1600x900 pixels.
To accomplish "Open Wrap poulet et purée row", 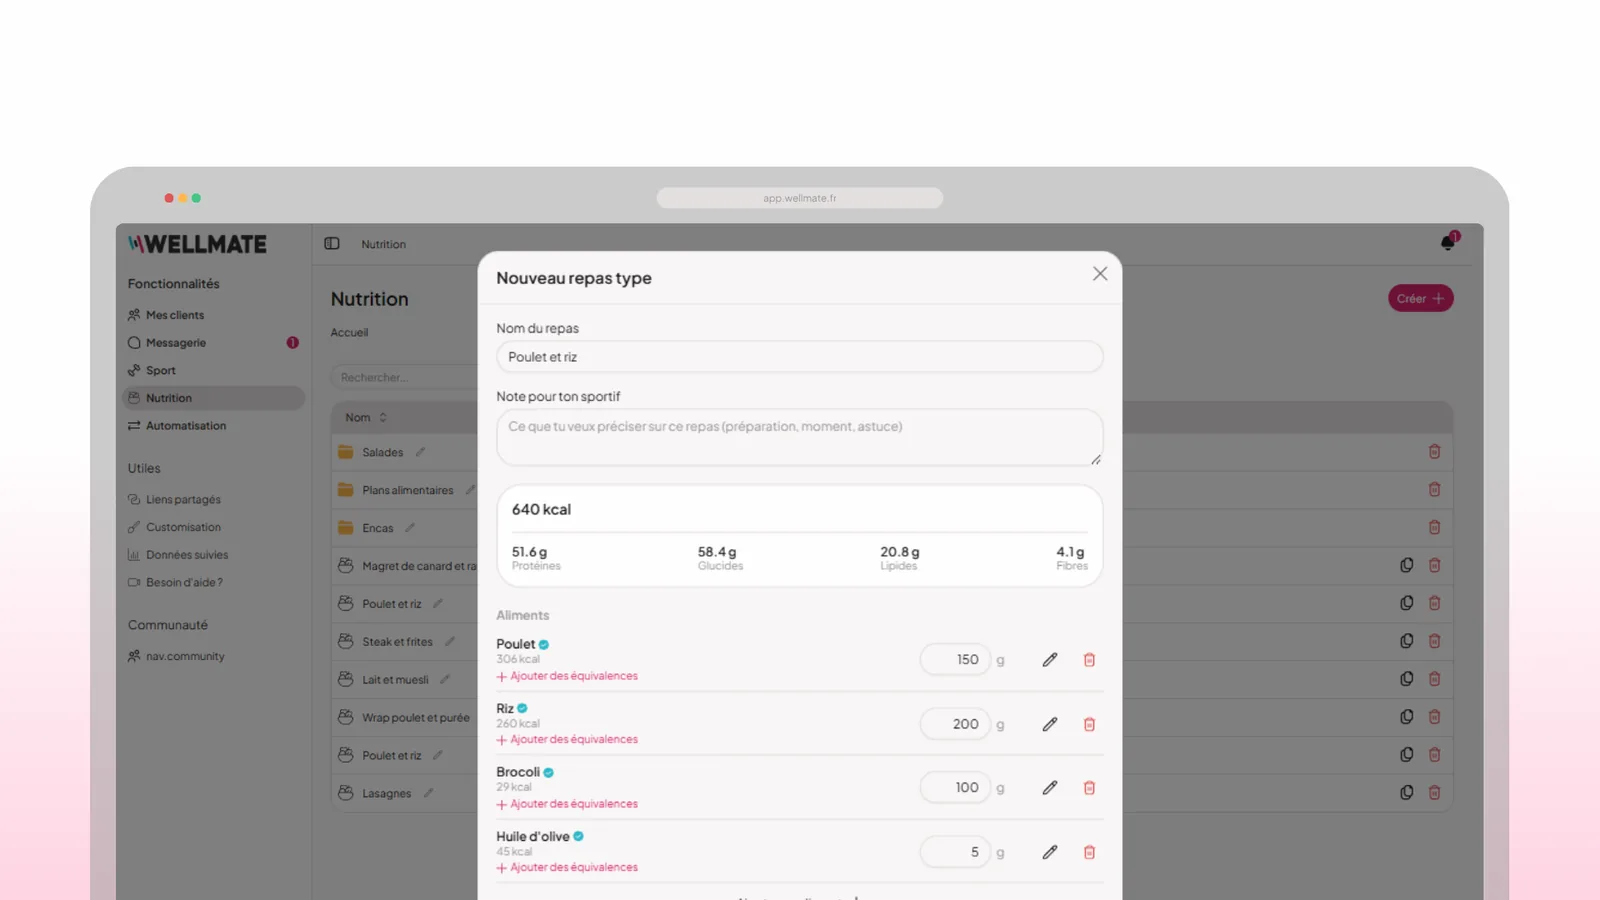I will pos(416,718).
